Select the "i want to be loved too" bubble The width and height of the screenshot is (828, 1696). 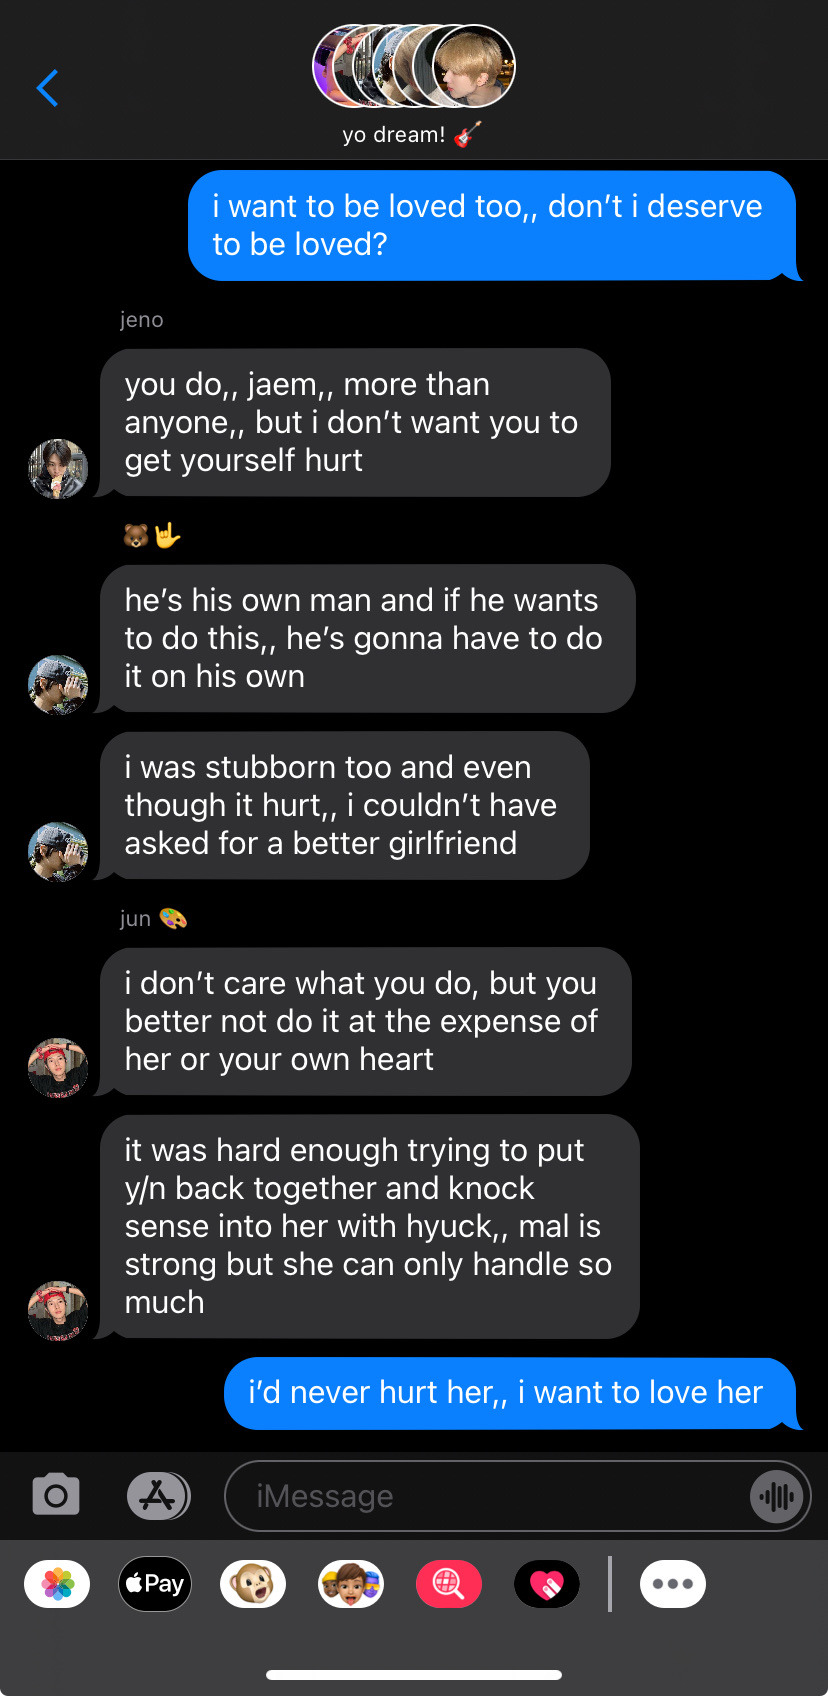pos(493,225)
